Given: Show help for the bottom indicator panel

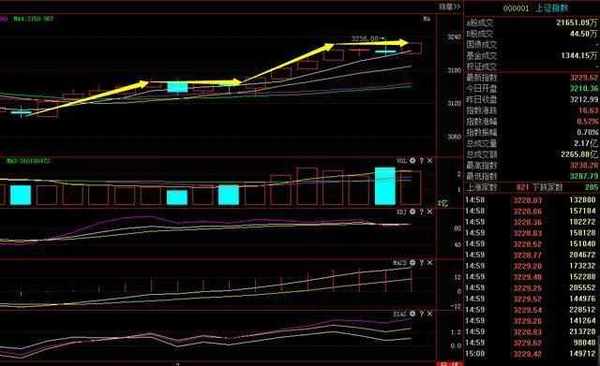Looking at the screenshot, I should coord(421,314).
